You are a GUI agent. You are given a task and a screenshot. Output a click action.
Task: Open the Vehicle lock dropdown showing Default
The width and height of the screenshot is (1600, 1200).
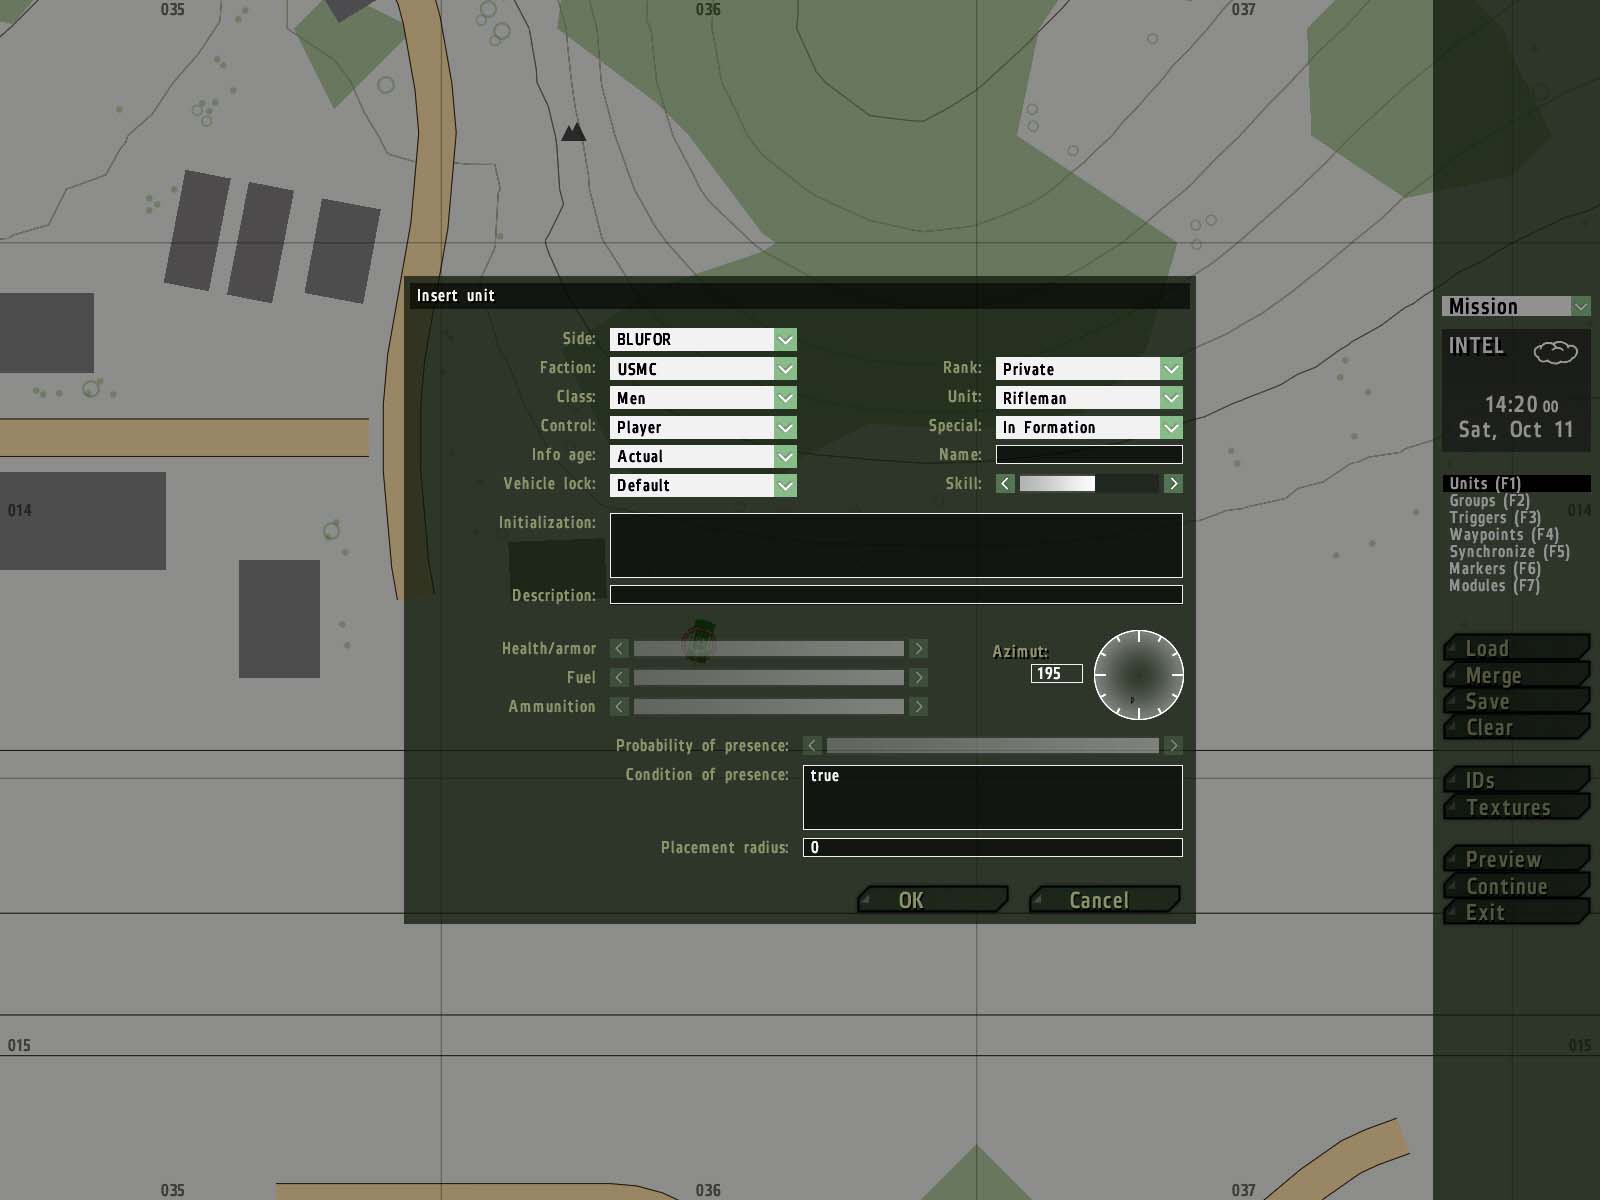pyautogui.click(x=703, y=485)
